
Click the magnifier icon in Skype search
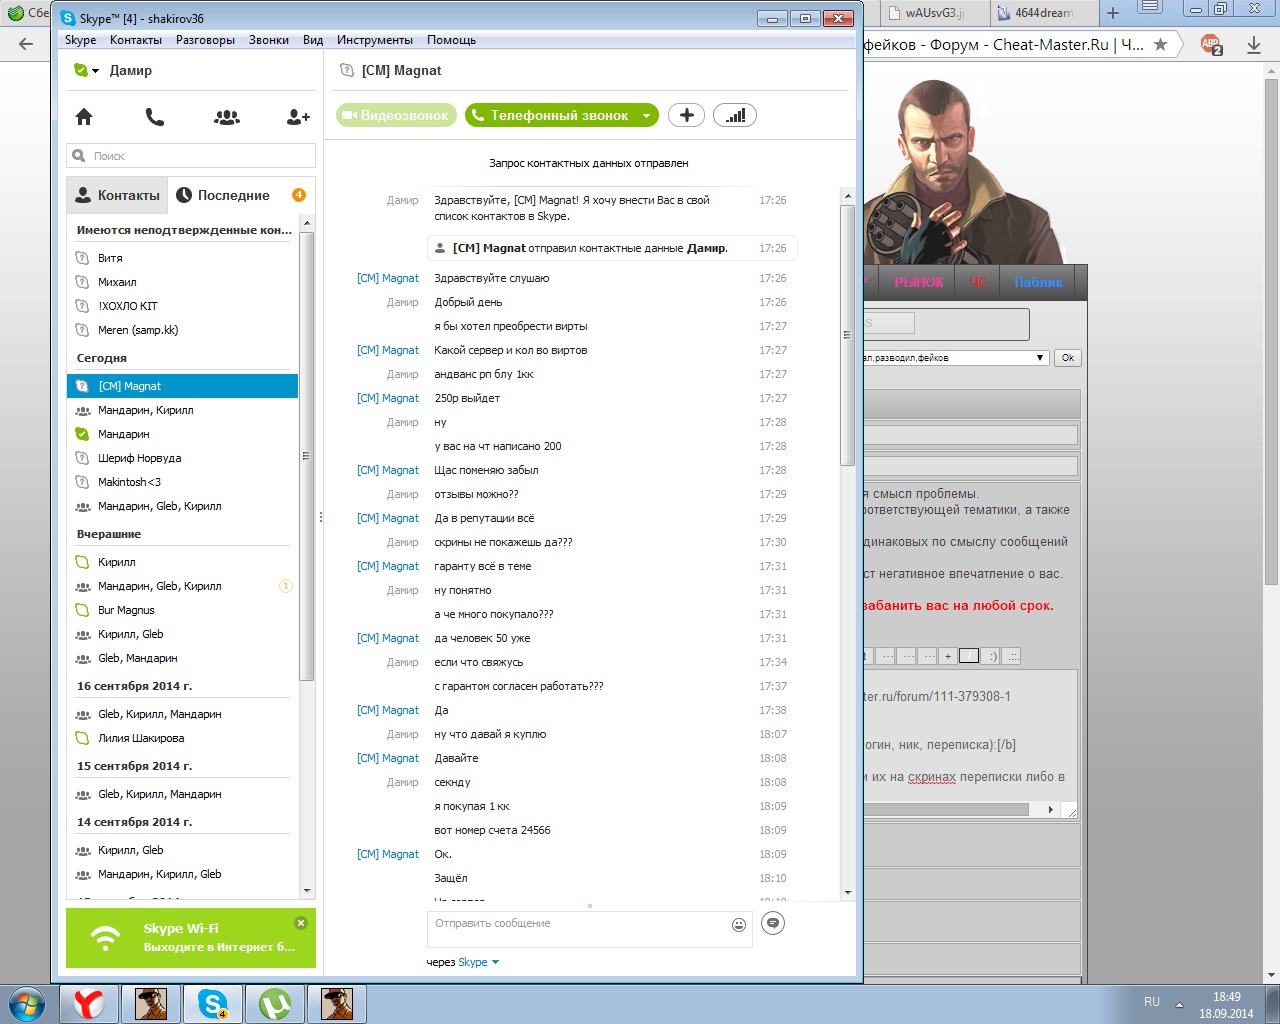pyautogui.click(x=79, y=156)
